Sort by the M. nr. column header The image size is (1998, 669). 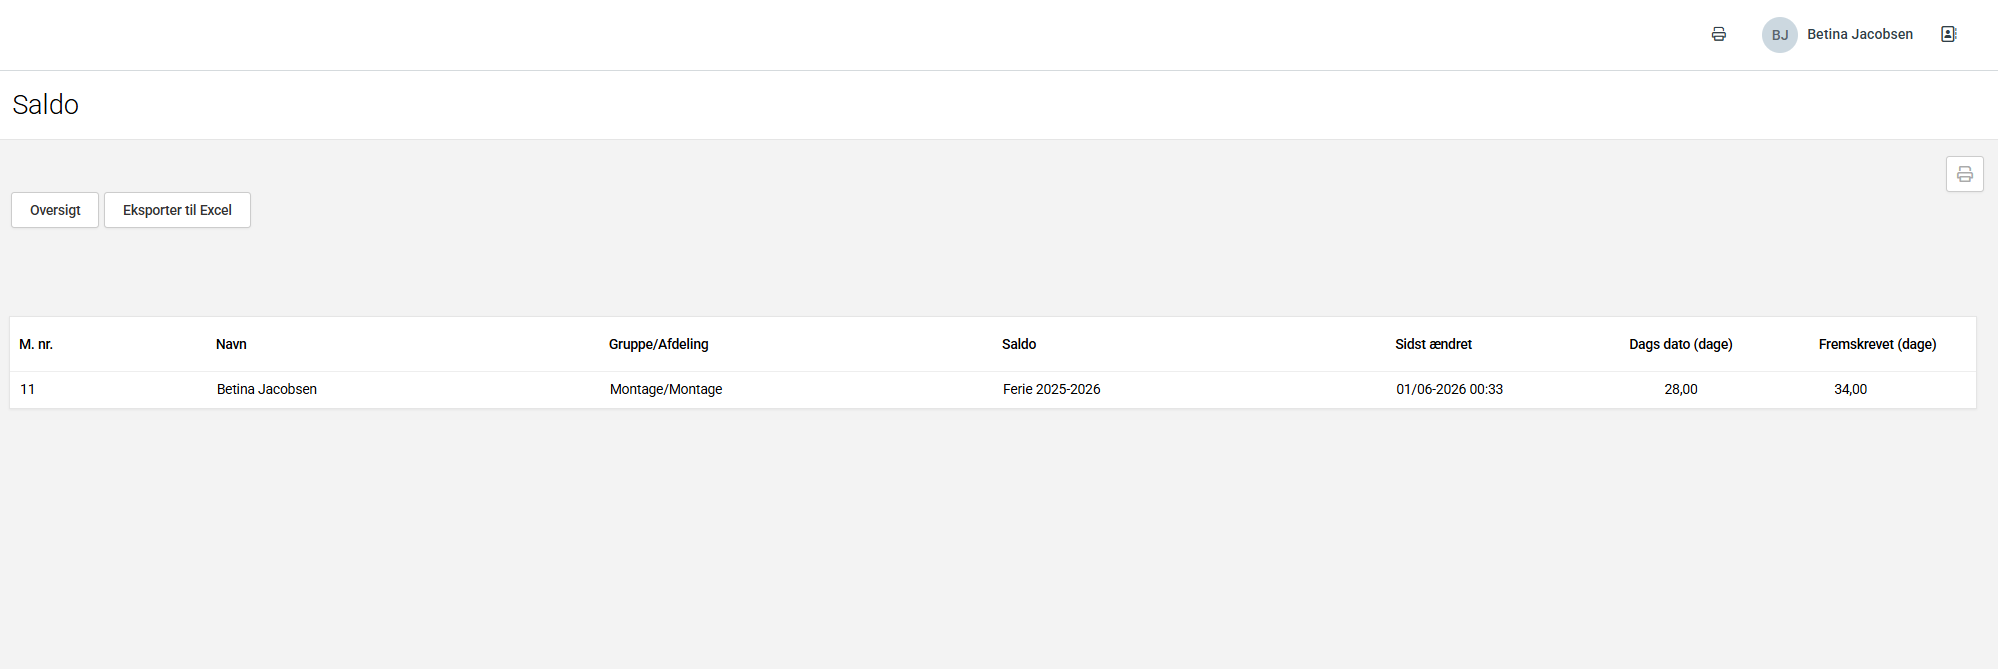click(36, 344)
